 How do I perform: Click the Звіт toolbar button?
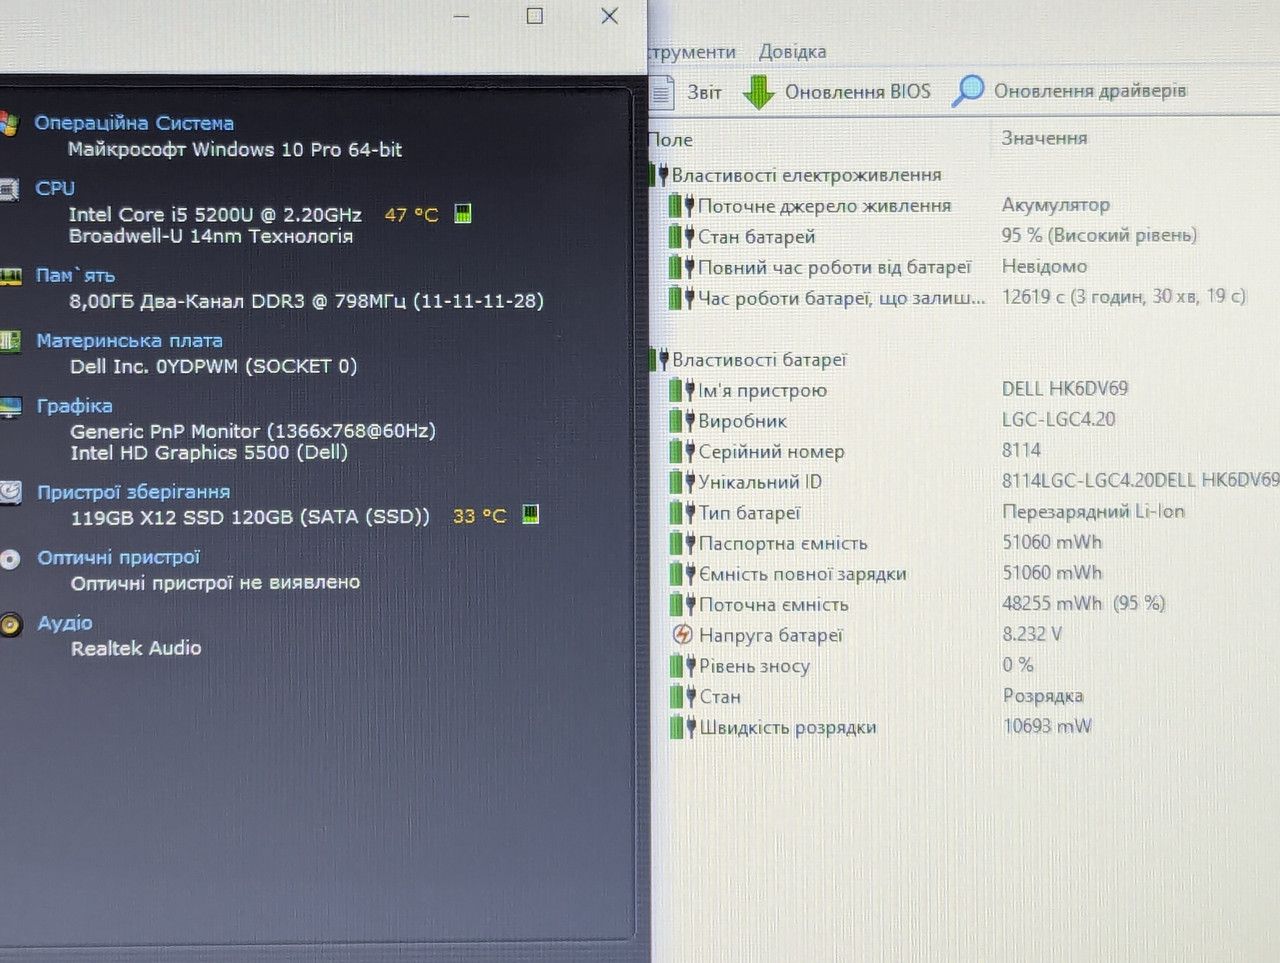[686, 92]
